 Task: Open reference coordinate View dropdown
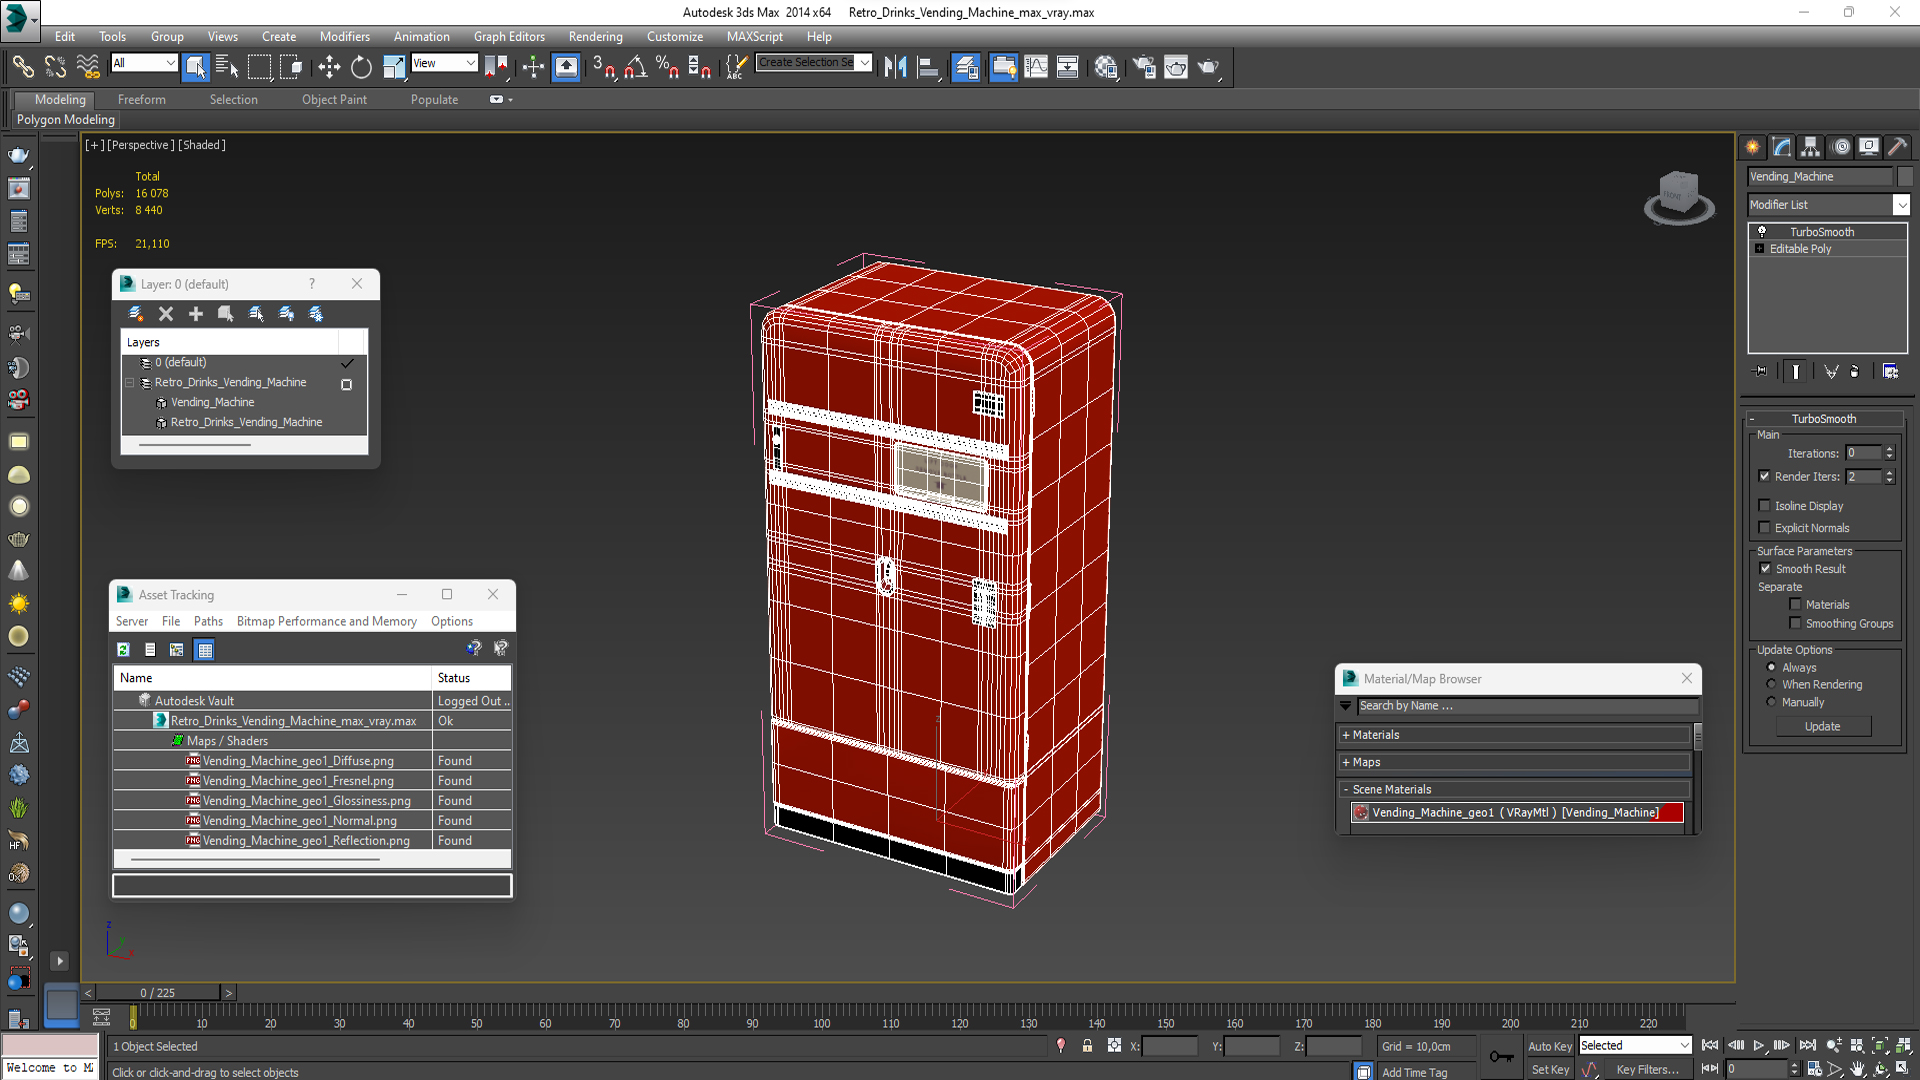(x=444, y=63)
